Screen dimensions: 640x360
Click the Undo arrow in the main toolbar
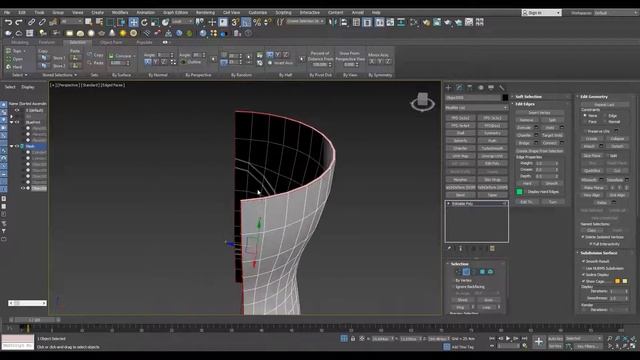[9, 22]
